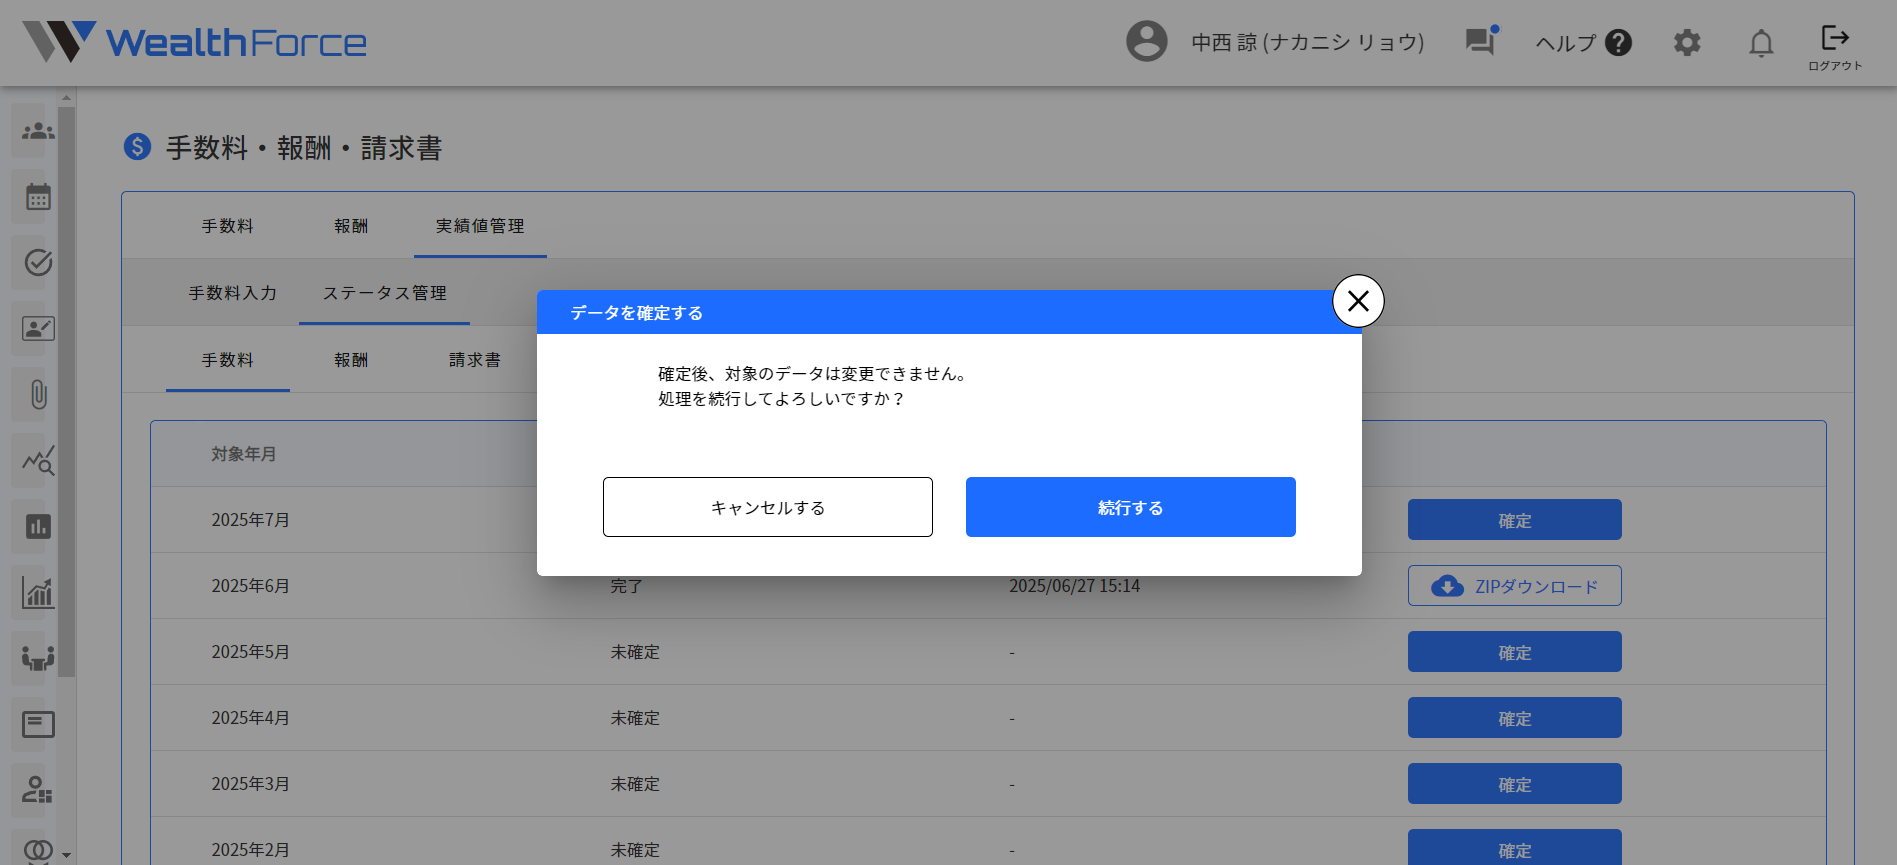Open the notifications bell icon
Viewport: 1897px width, 865px height.
pos(1761,43)
